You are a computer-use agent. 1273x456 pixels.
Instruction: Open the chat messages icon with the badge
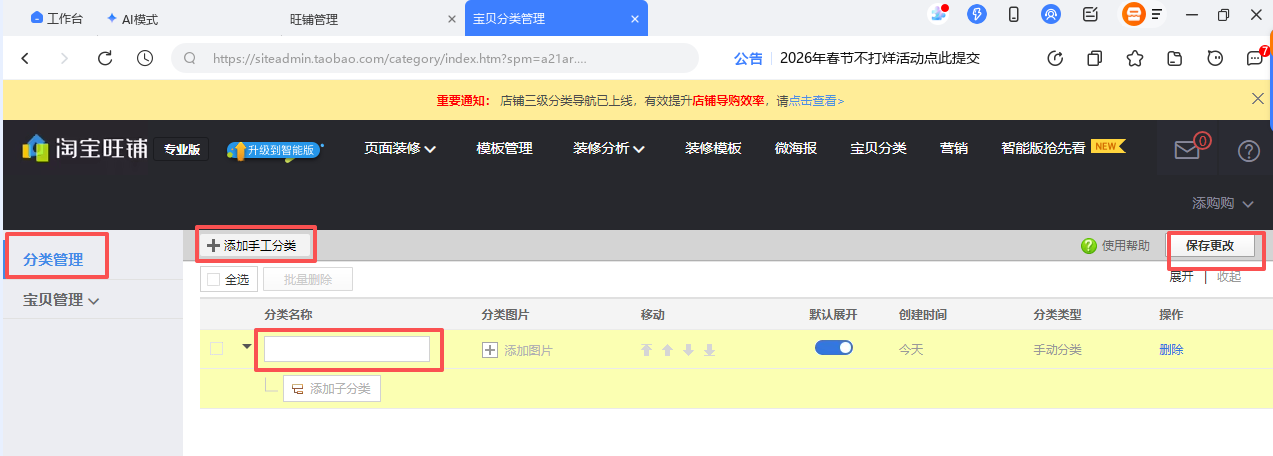pos(1254,58)
